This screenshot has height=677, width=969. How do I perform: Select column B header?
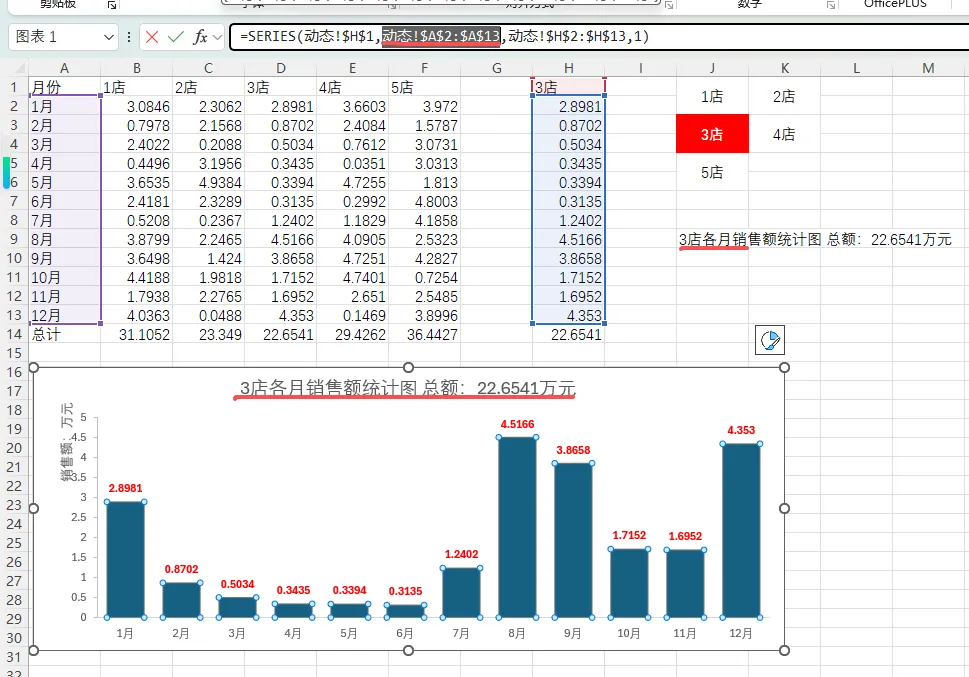(137, 68)
